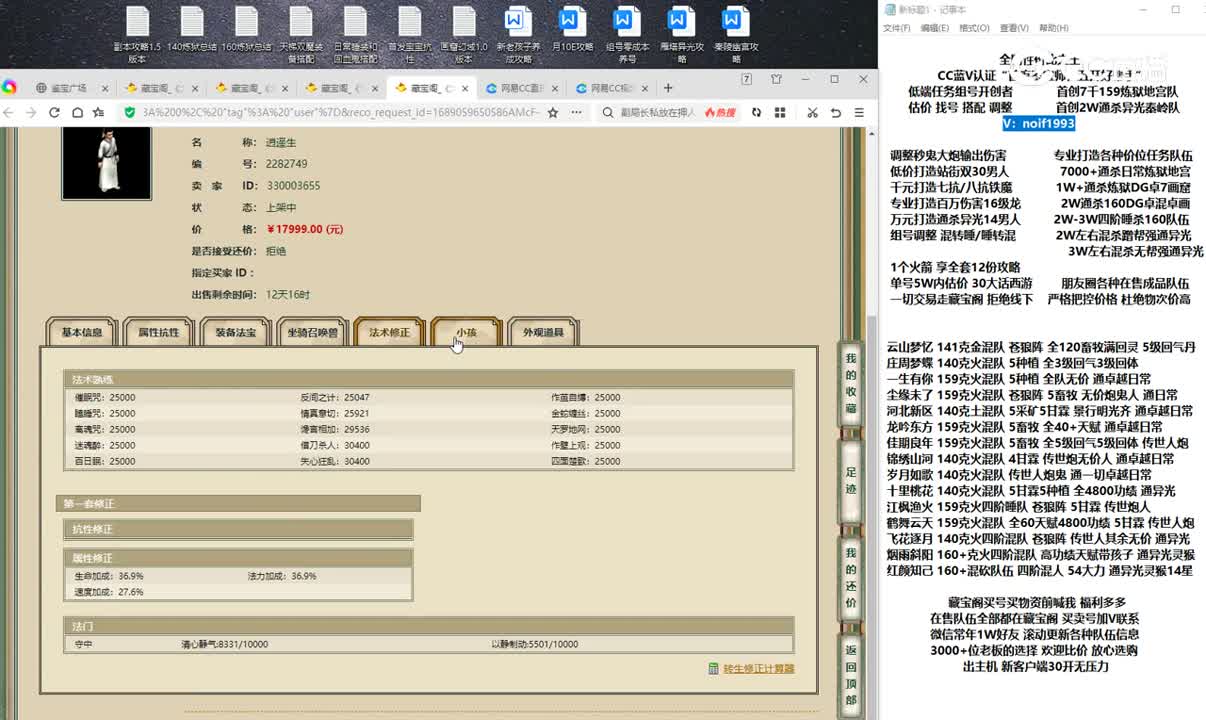
Task: Open the Notepad 查看(V) menu
Action: 1014,28
